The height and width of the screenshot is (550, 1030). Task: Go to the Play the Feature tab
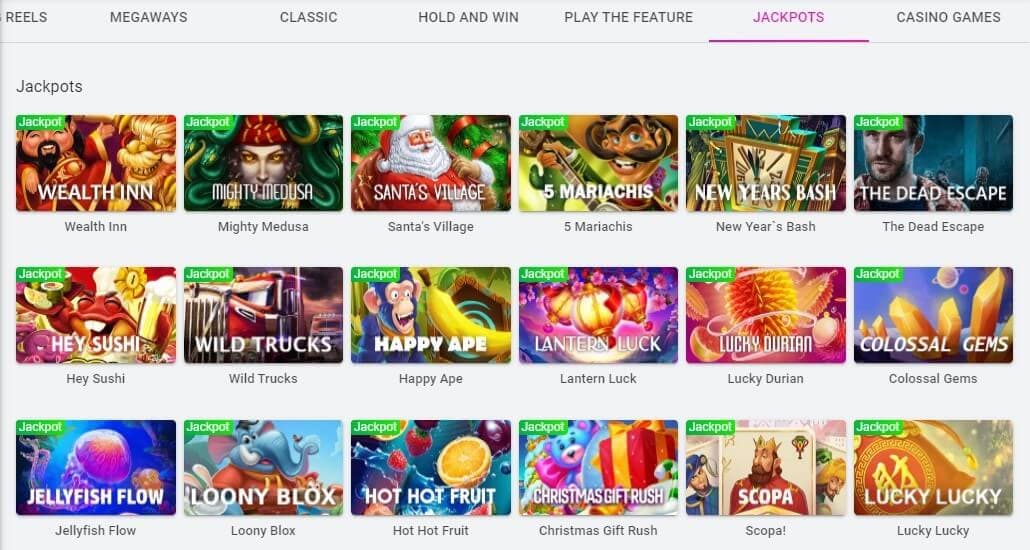click(x=629, y=18)
